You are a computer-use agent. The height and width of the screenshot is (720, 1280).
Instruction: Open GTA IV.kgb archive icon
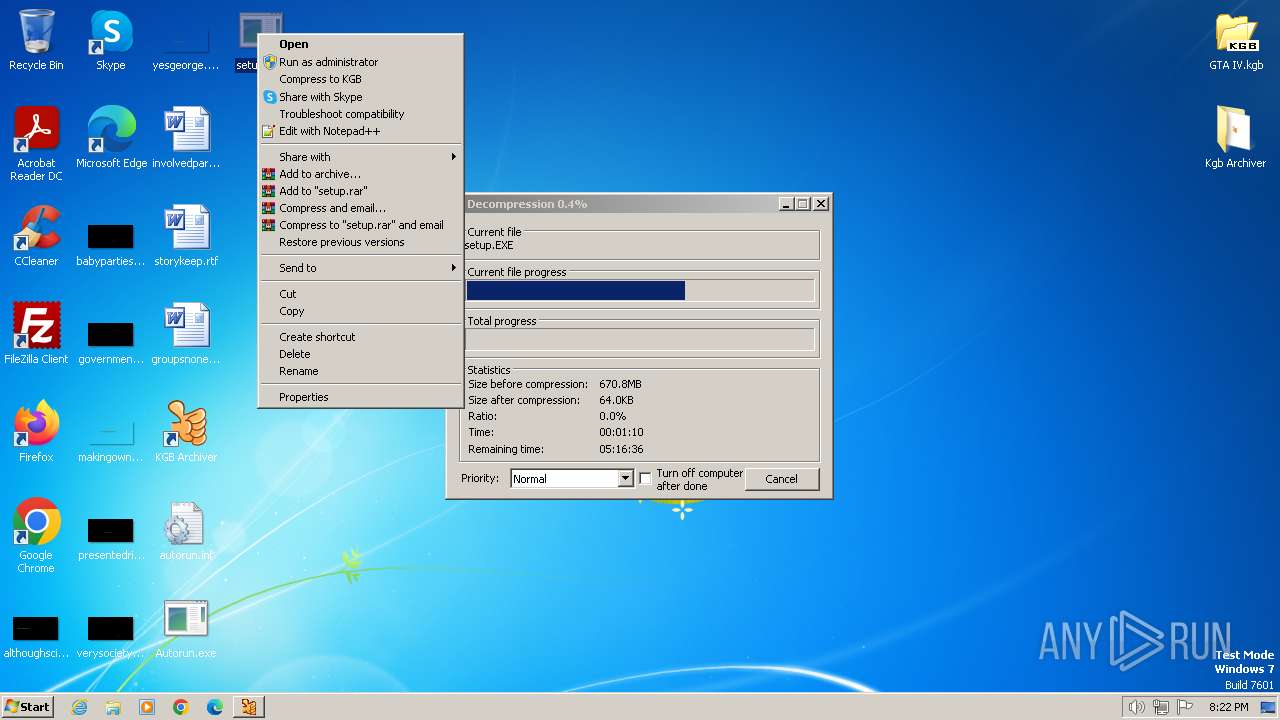1236,40
